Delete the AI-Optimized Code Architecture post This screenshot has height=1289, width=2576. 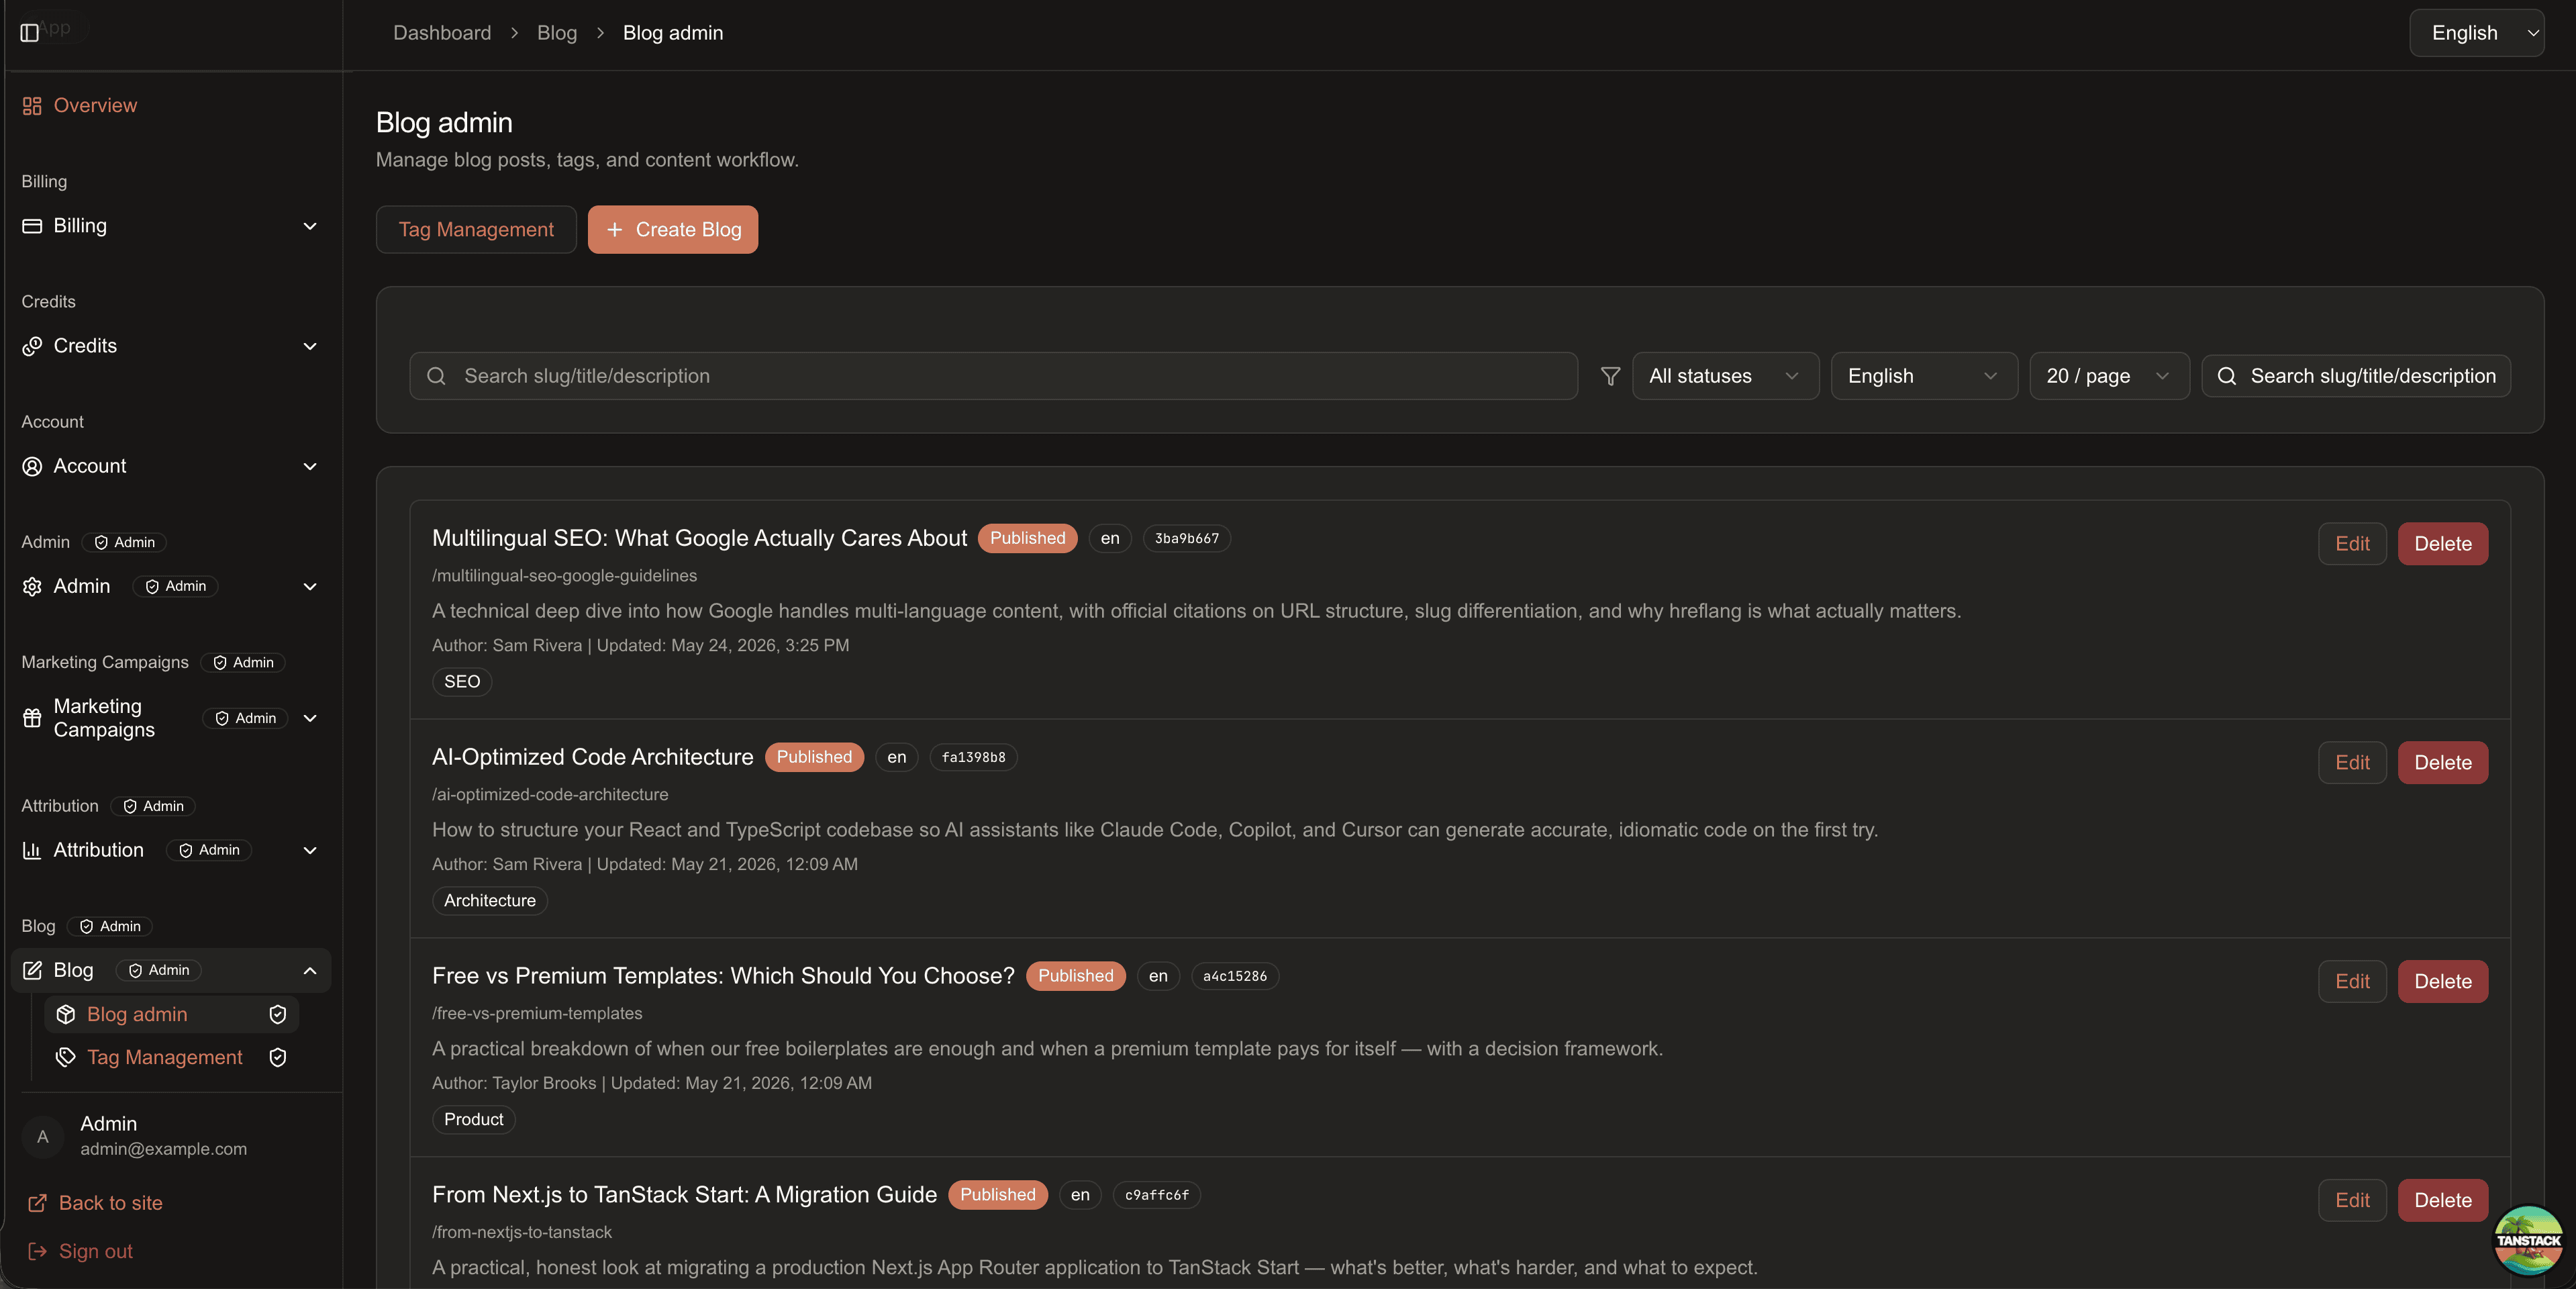(x=2443, y=763)
